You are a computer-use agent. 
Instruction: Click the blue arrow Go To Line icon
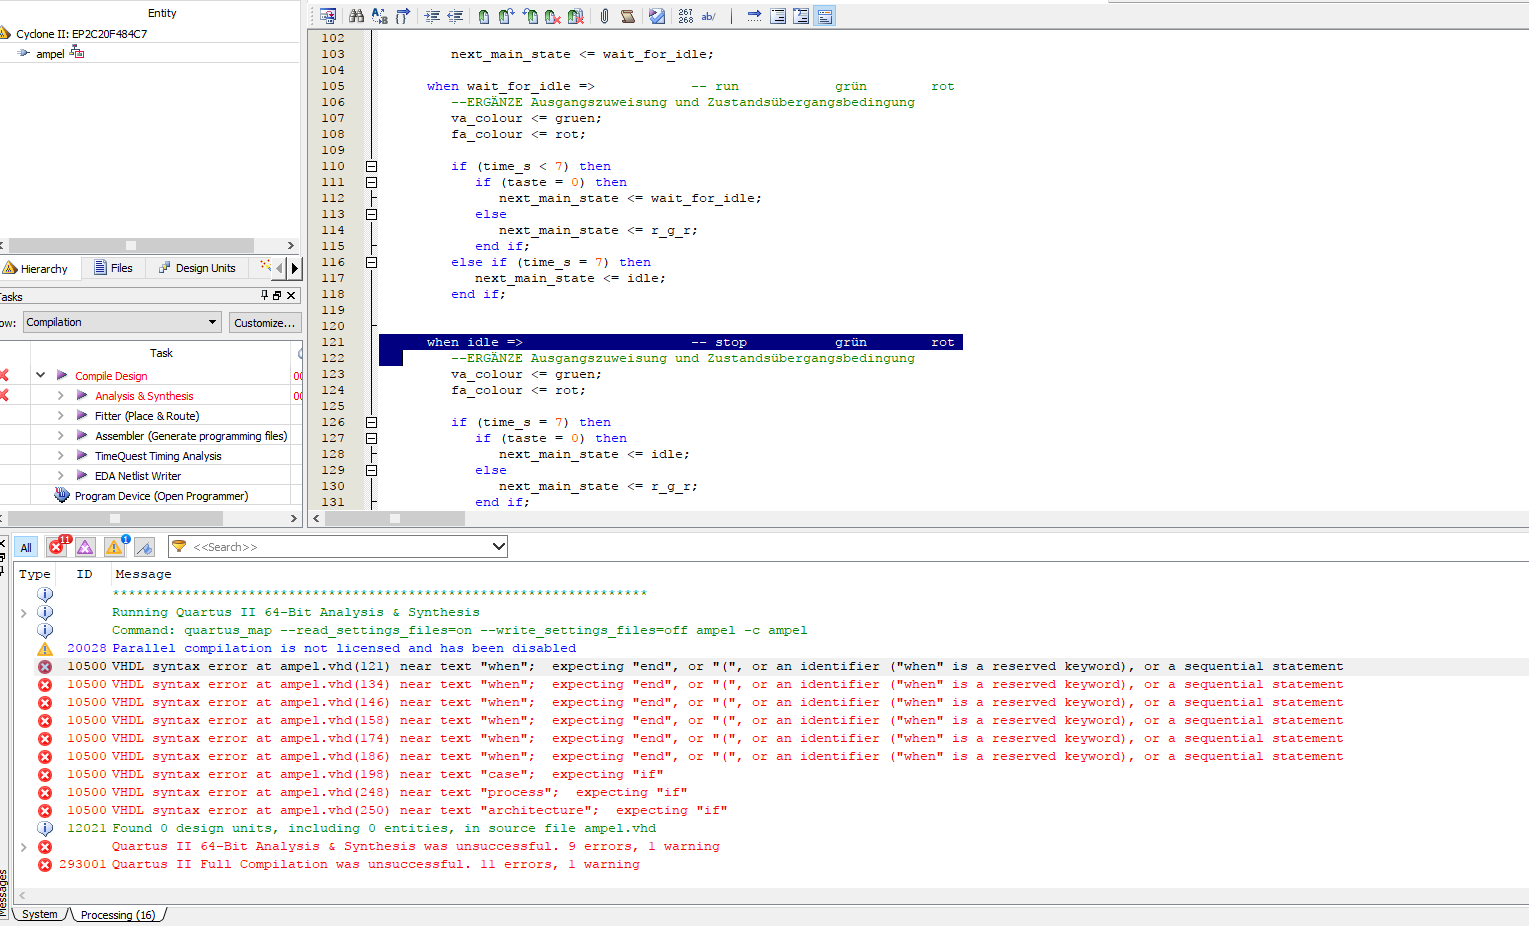(x=754, y=16)
